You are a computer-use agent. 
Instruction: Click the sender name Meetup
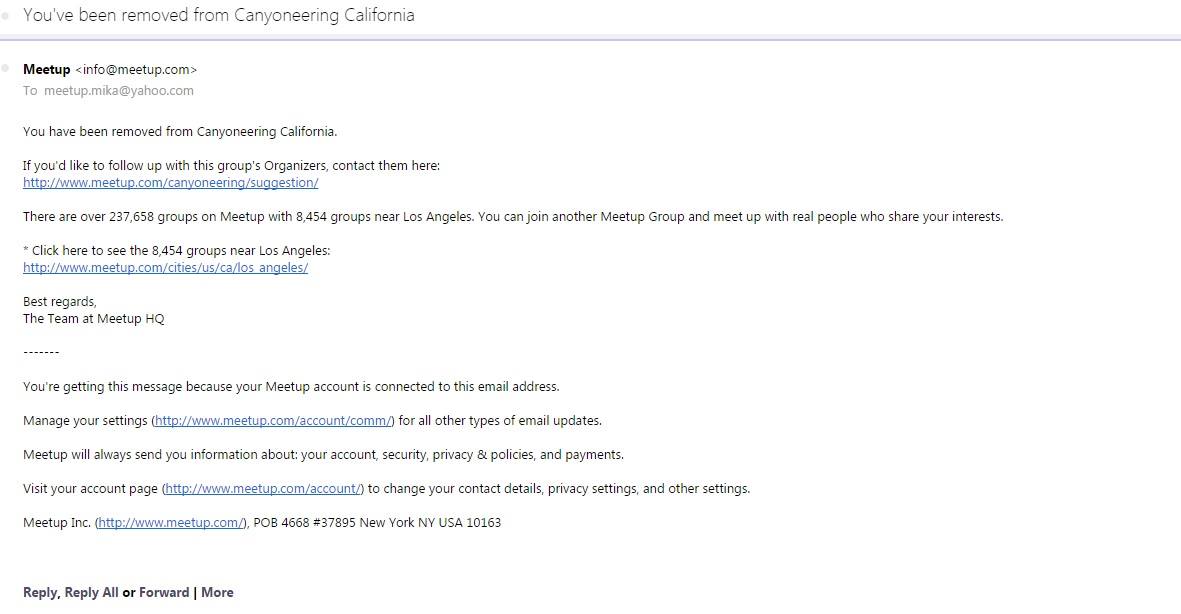[x=46, y=69]
